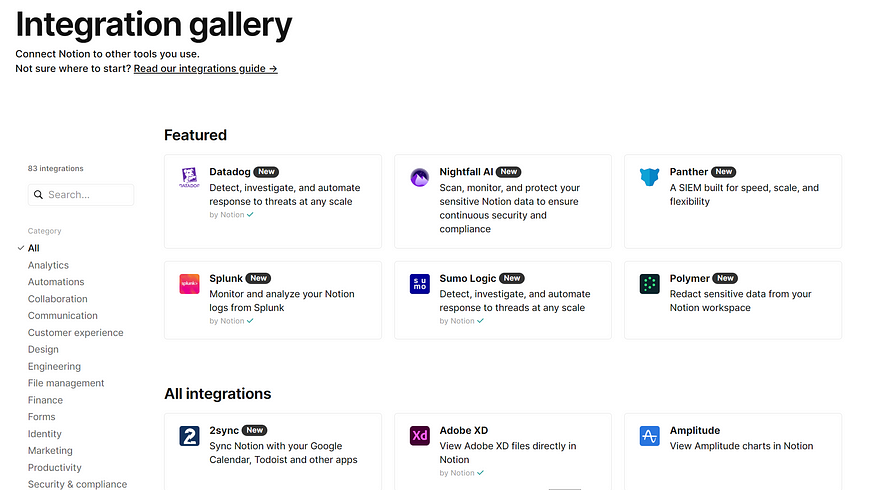This screenshot has width=875, height=490.
Task: Click the Splunk logo icon
Action: [x=190, y=284]
